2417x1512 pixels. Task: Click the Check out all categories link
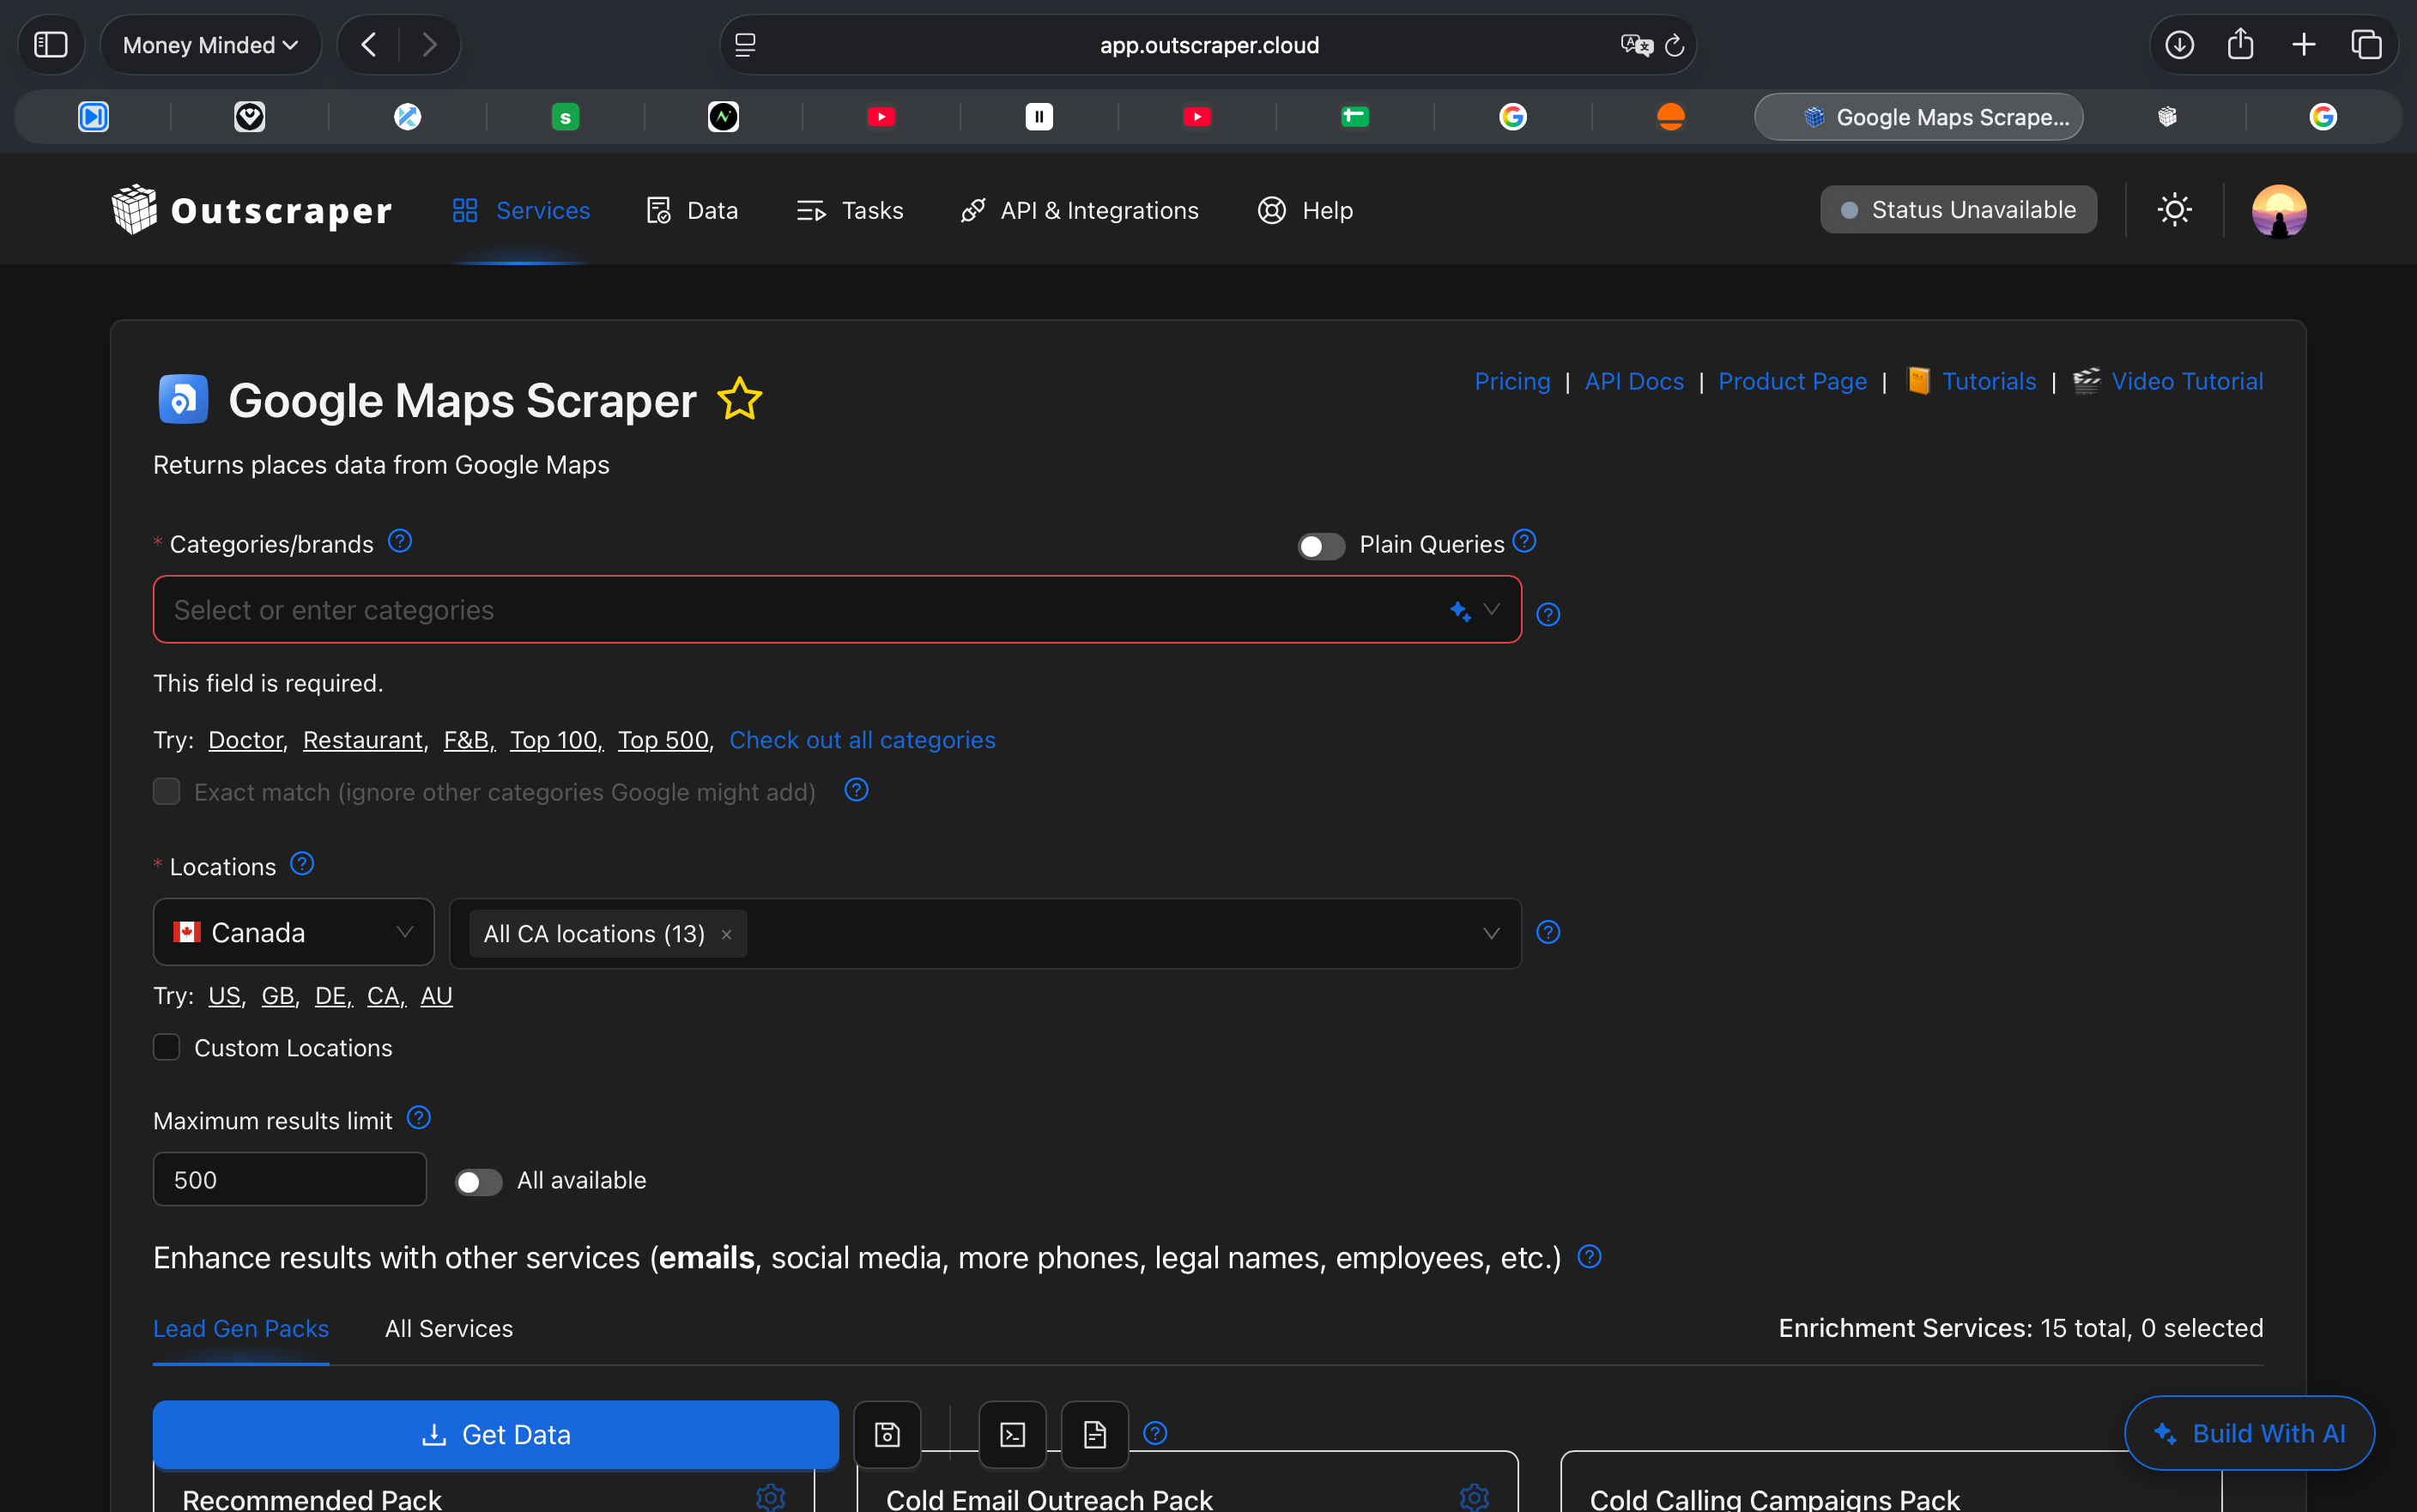[x=862, y=740]
